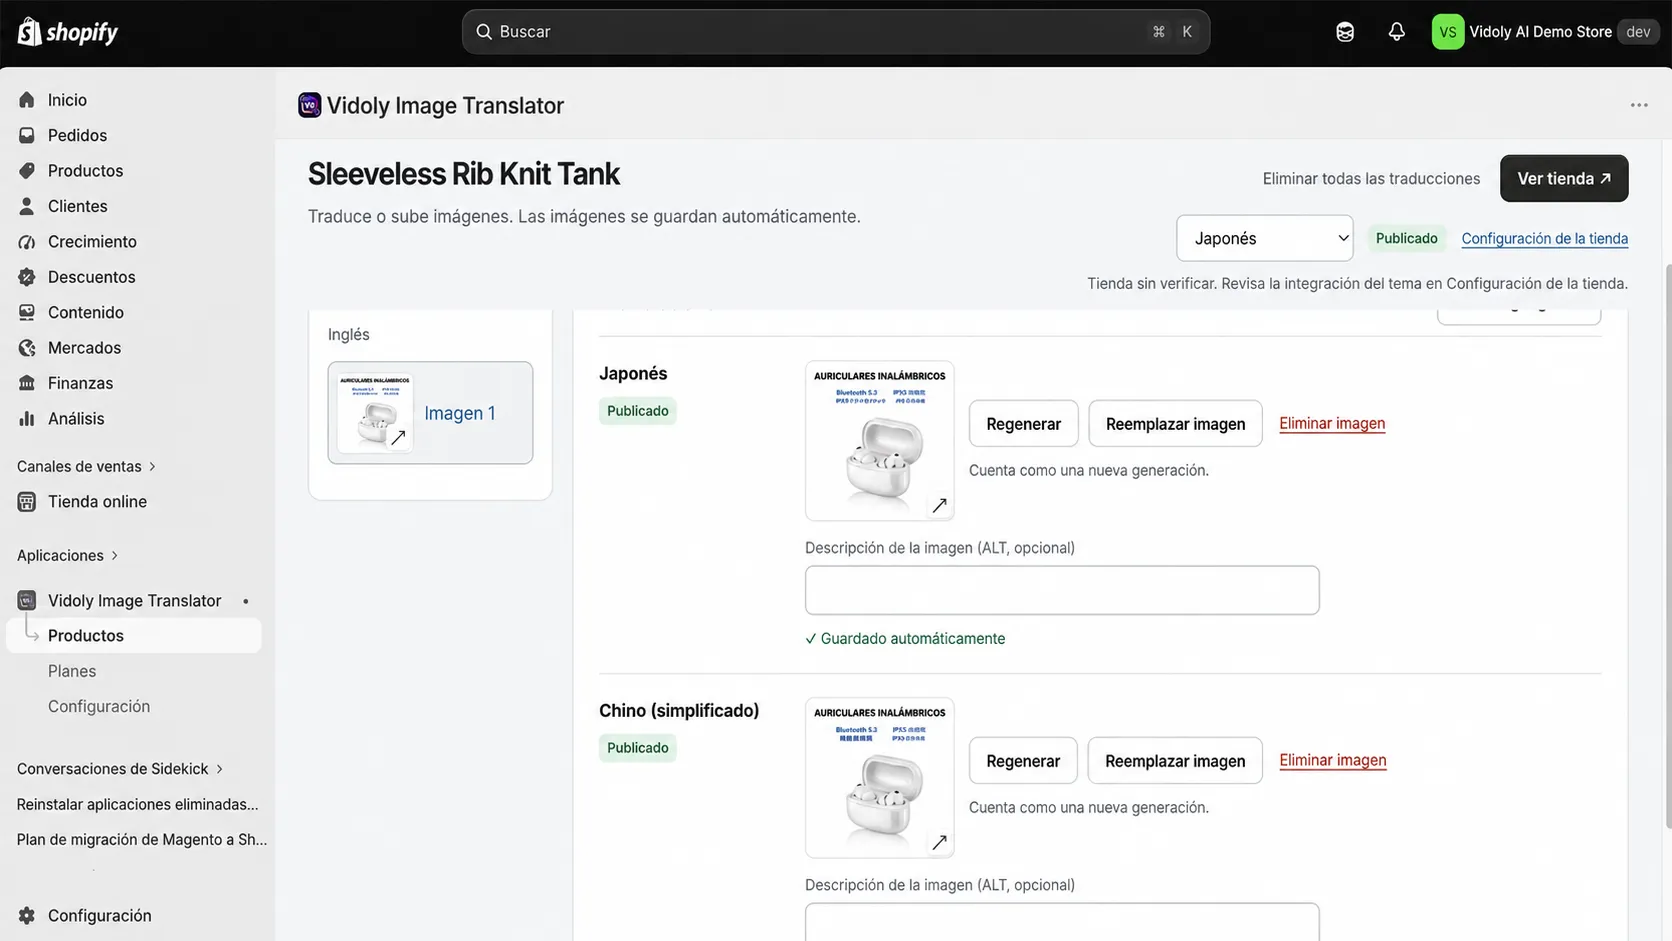The height and width of the screenshot is (941, 1672).
Task: Click the Tienda online store icon
Action: (x=27, y=502)
